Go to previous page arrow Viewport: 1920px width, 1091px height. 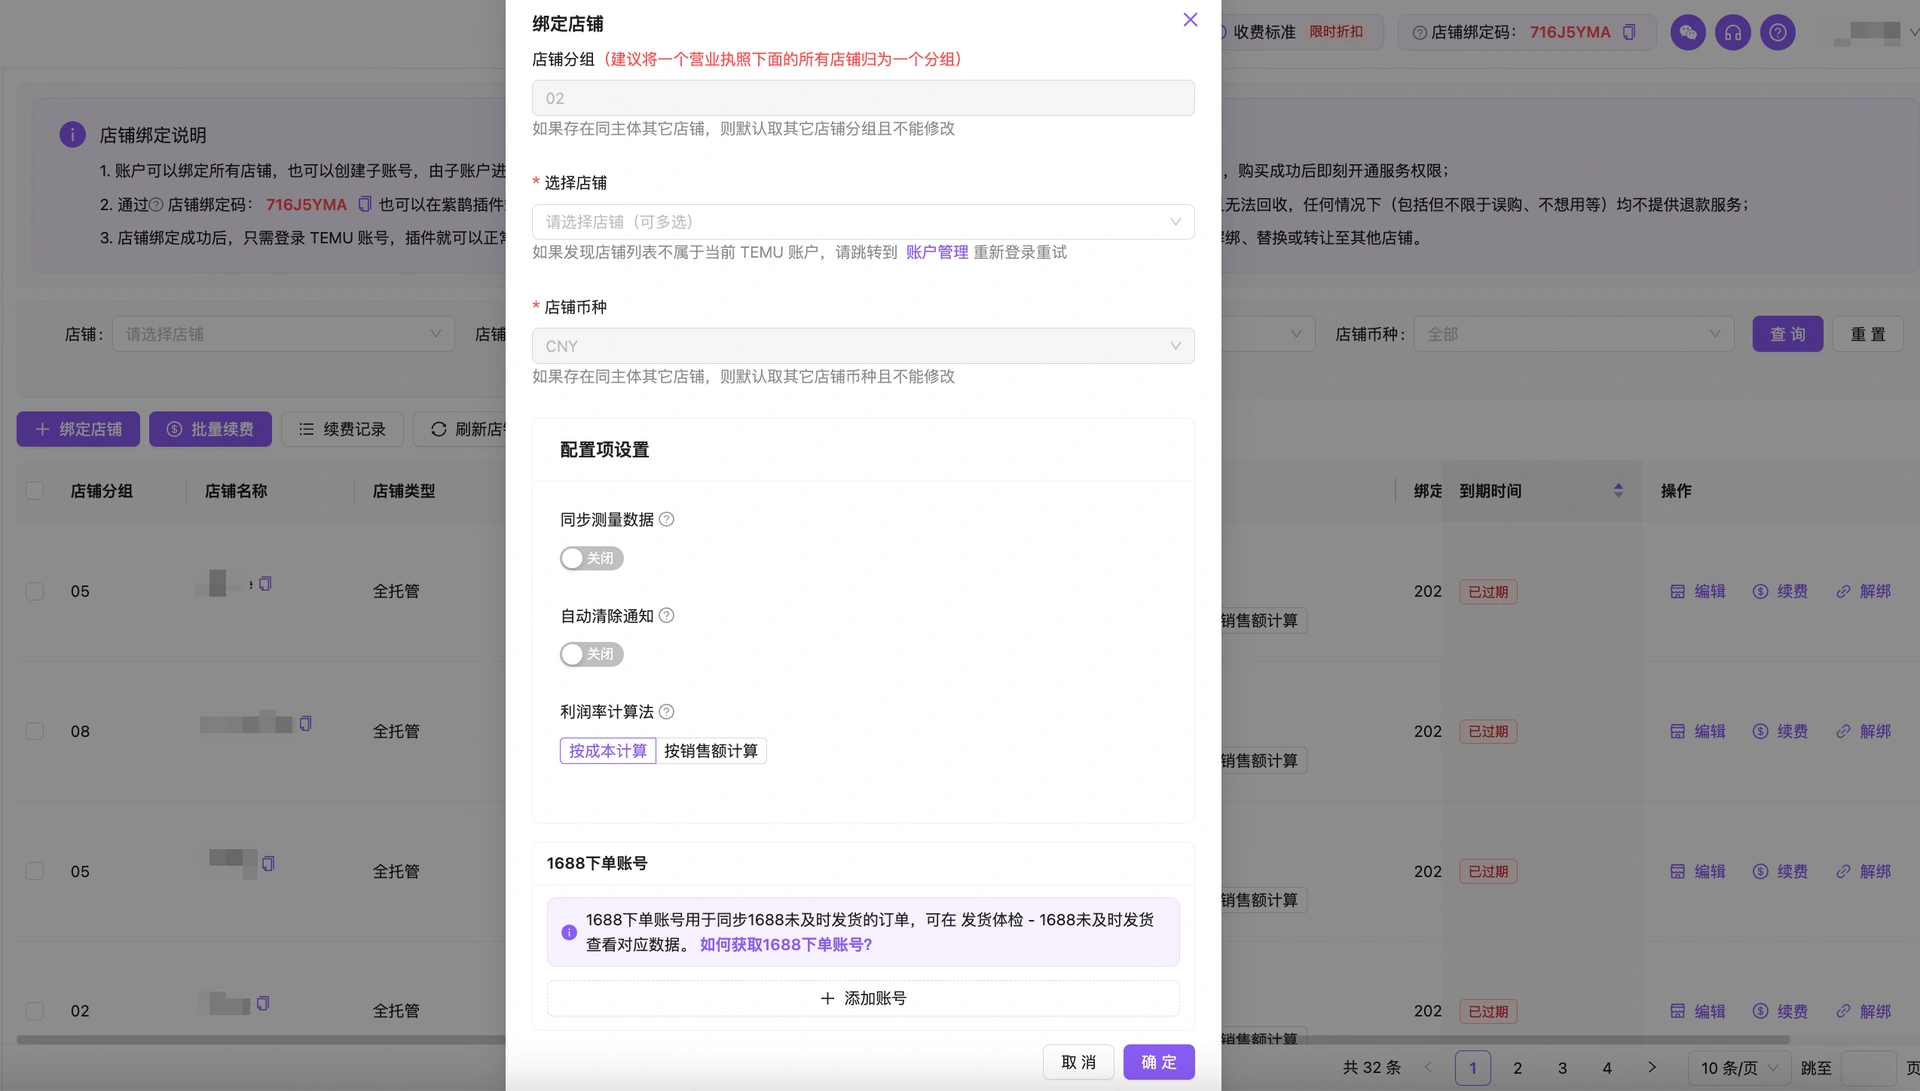pos(1428,1068)
